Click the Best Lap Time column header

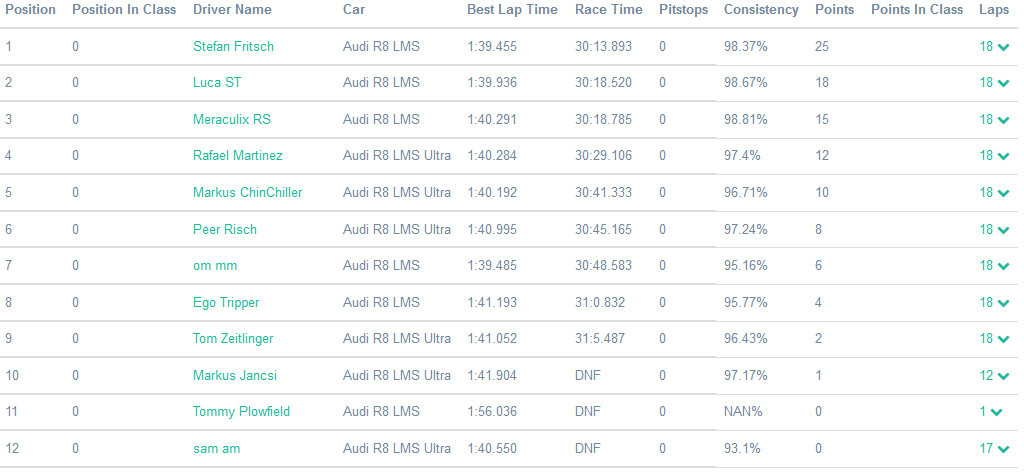(512, 10)
